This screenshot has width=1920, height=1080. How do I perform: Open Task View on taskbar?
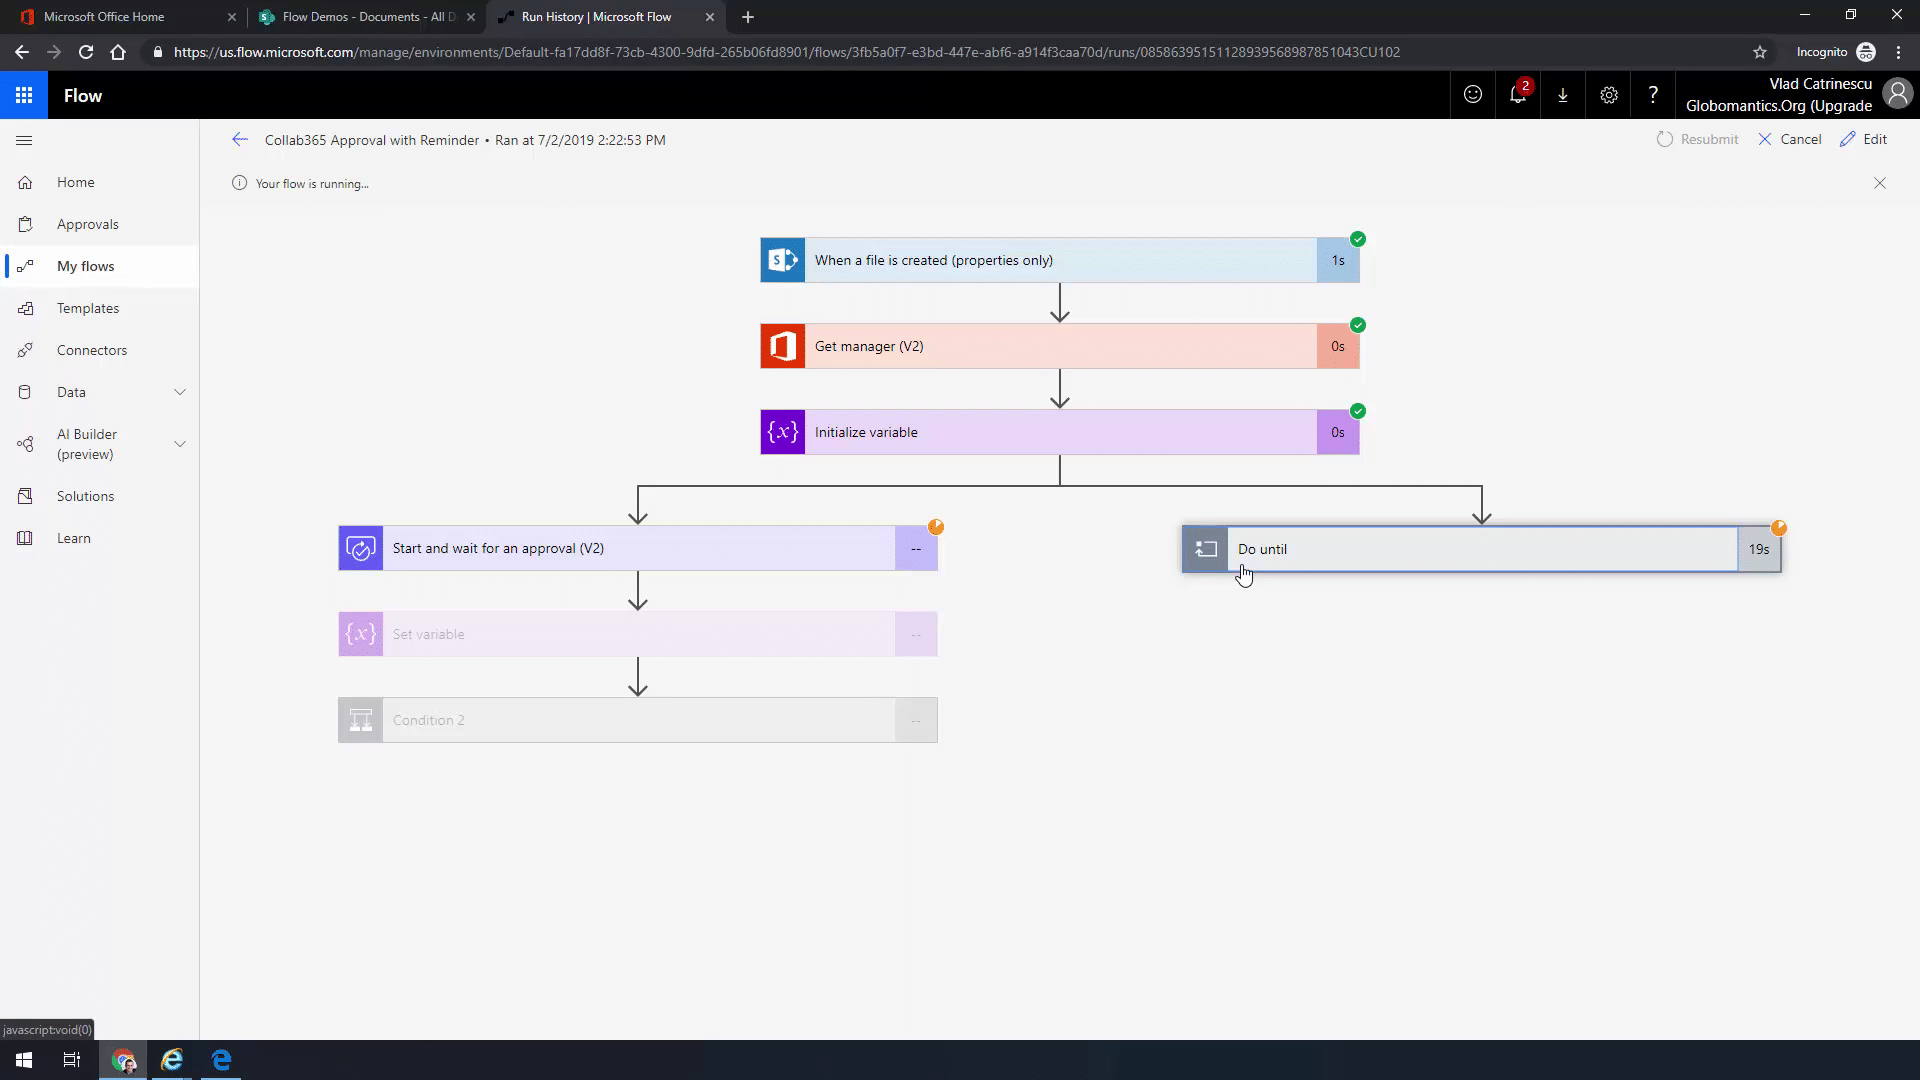pyautogui.click(x=72, y=1060)
